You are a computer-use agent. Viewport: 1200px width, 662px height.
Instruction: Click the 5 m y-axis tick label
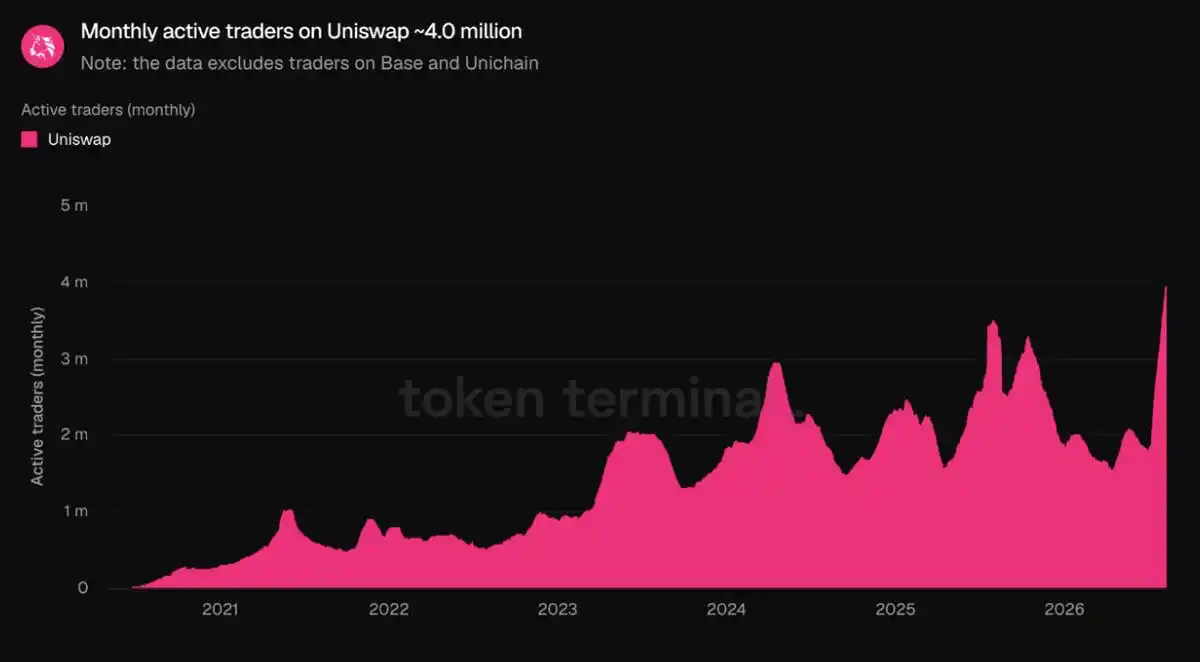(x=75, y=205)
